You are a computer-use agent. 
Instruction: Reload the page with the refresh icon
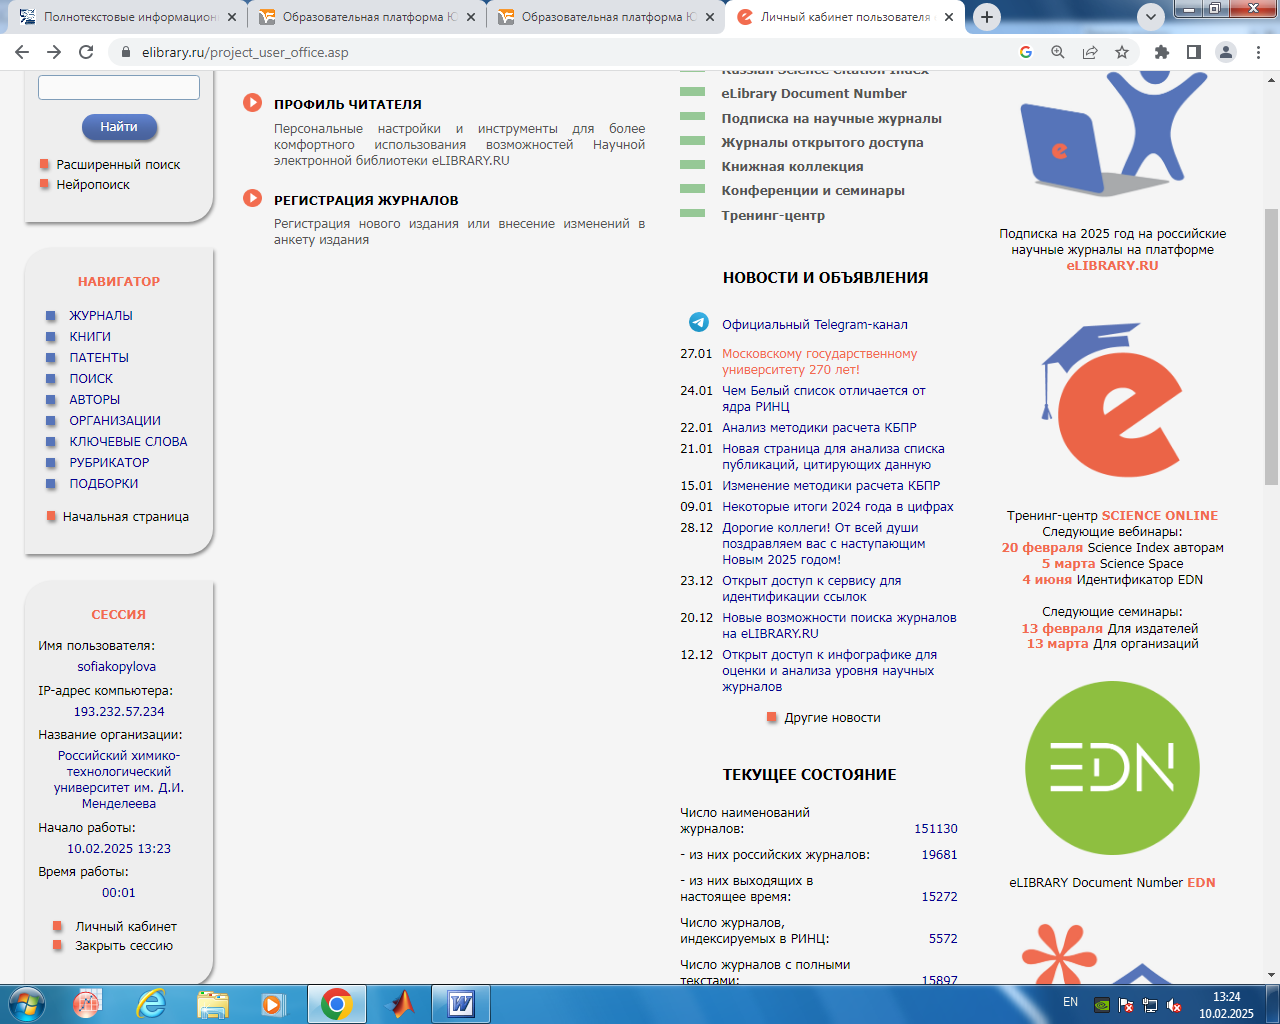[x=86, y=52]
